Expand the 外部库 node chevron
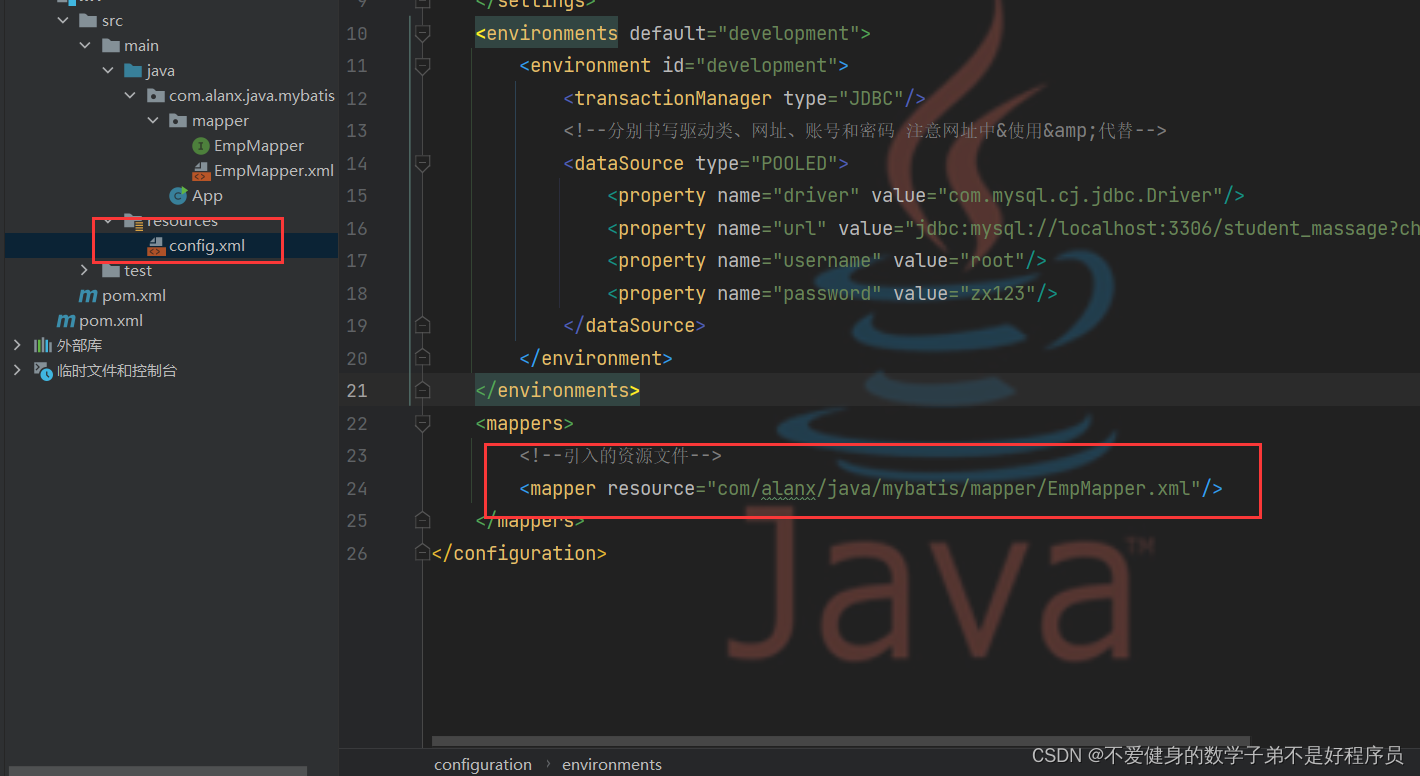The height and width of the screenshot is (776, 1420). pyautogui.click(x=17, y=346)
